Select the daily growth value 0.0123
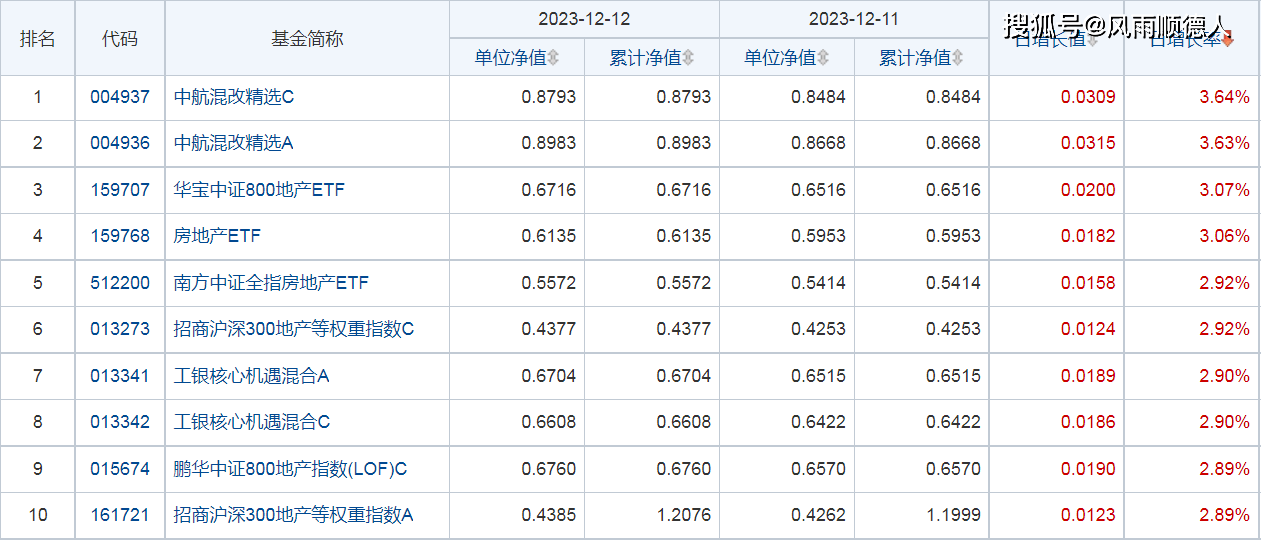The width and height of the screenshot is (1261, 540). click(x=1088, y=515)
